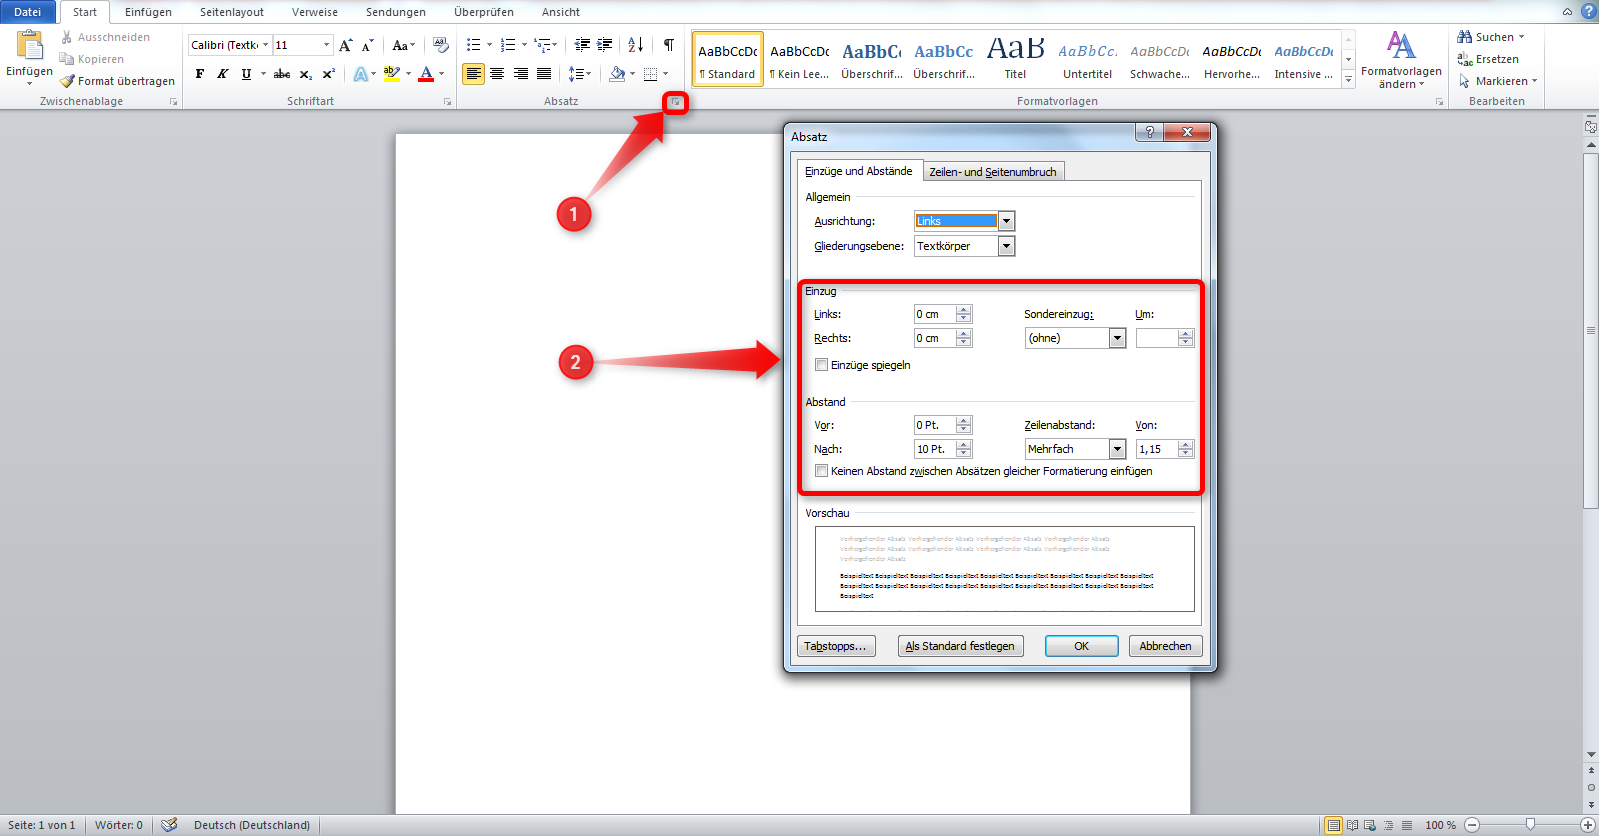Image resolution: width=1599 pixels, height=836 pixels.
Task: Apply strikethrough formatting
Action: (282, 74)
